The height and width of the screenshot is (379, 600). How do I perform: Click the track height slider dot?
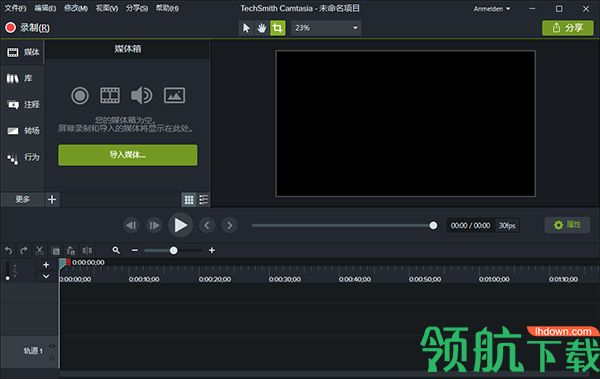coord(8,278)
